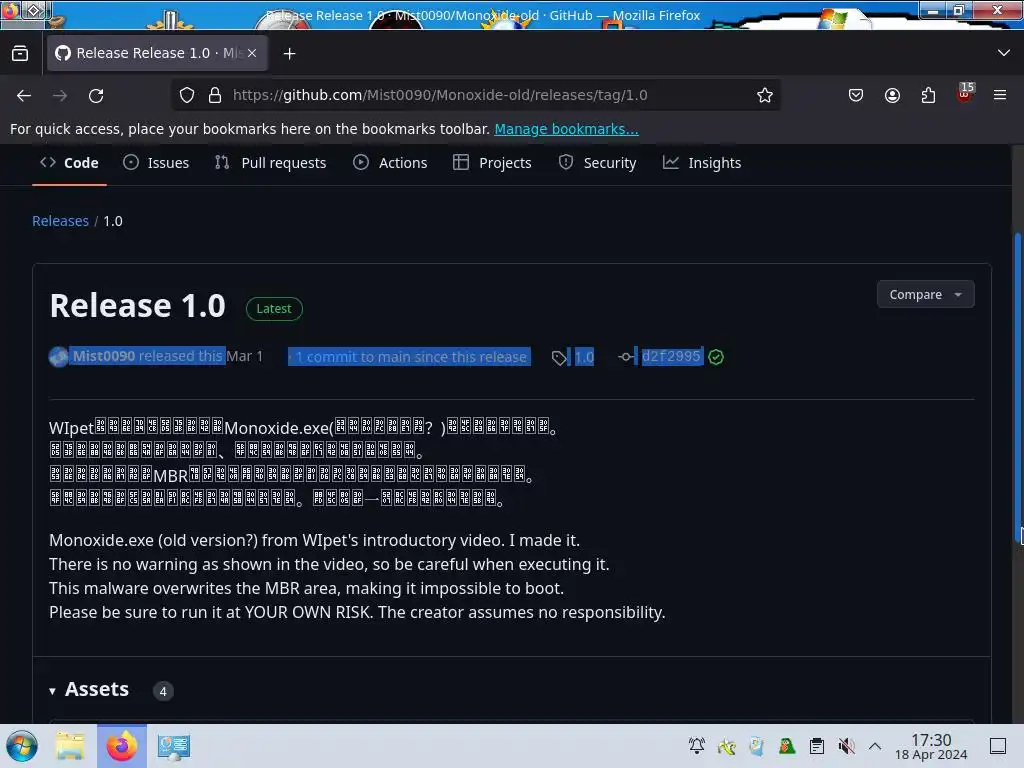Open Firefox application hamburger menu
The image size is (1024, 768).
click(x=1000, y=95)
